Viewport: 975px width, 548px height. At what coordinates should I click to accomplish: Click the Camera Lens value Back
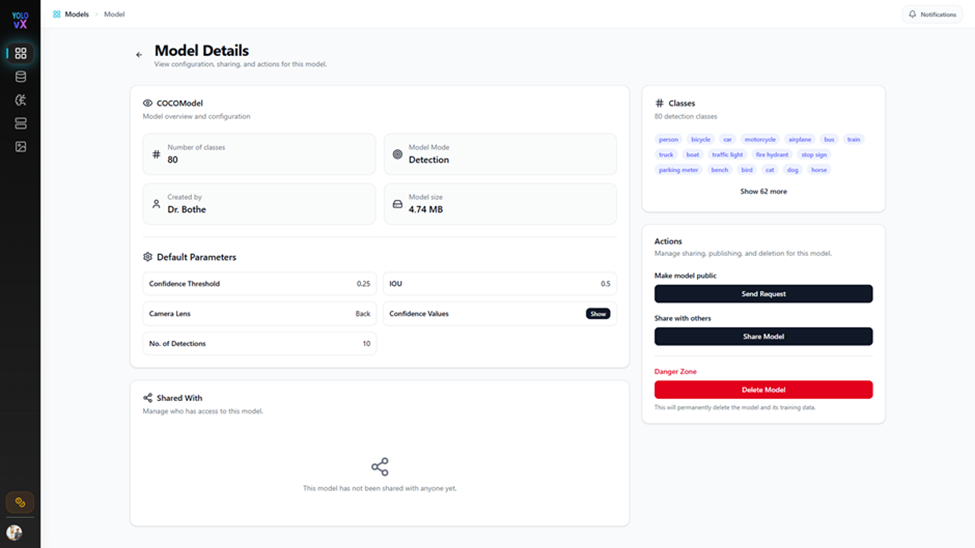[363, 313]
